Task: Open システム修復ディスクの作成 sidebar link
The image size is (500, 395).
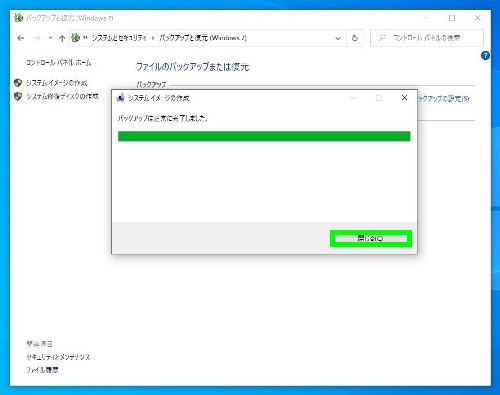Action: click(62, 96)
